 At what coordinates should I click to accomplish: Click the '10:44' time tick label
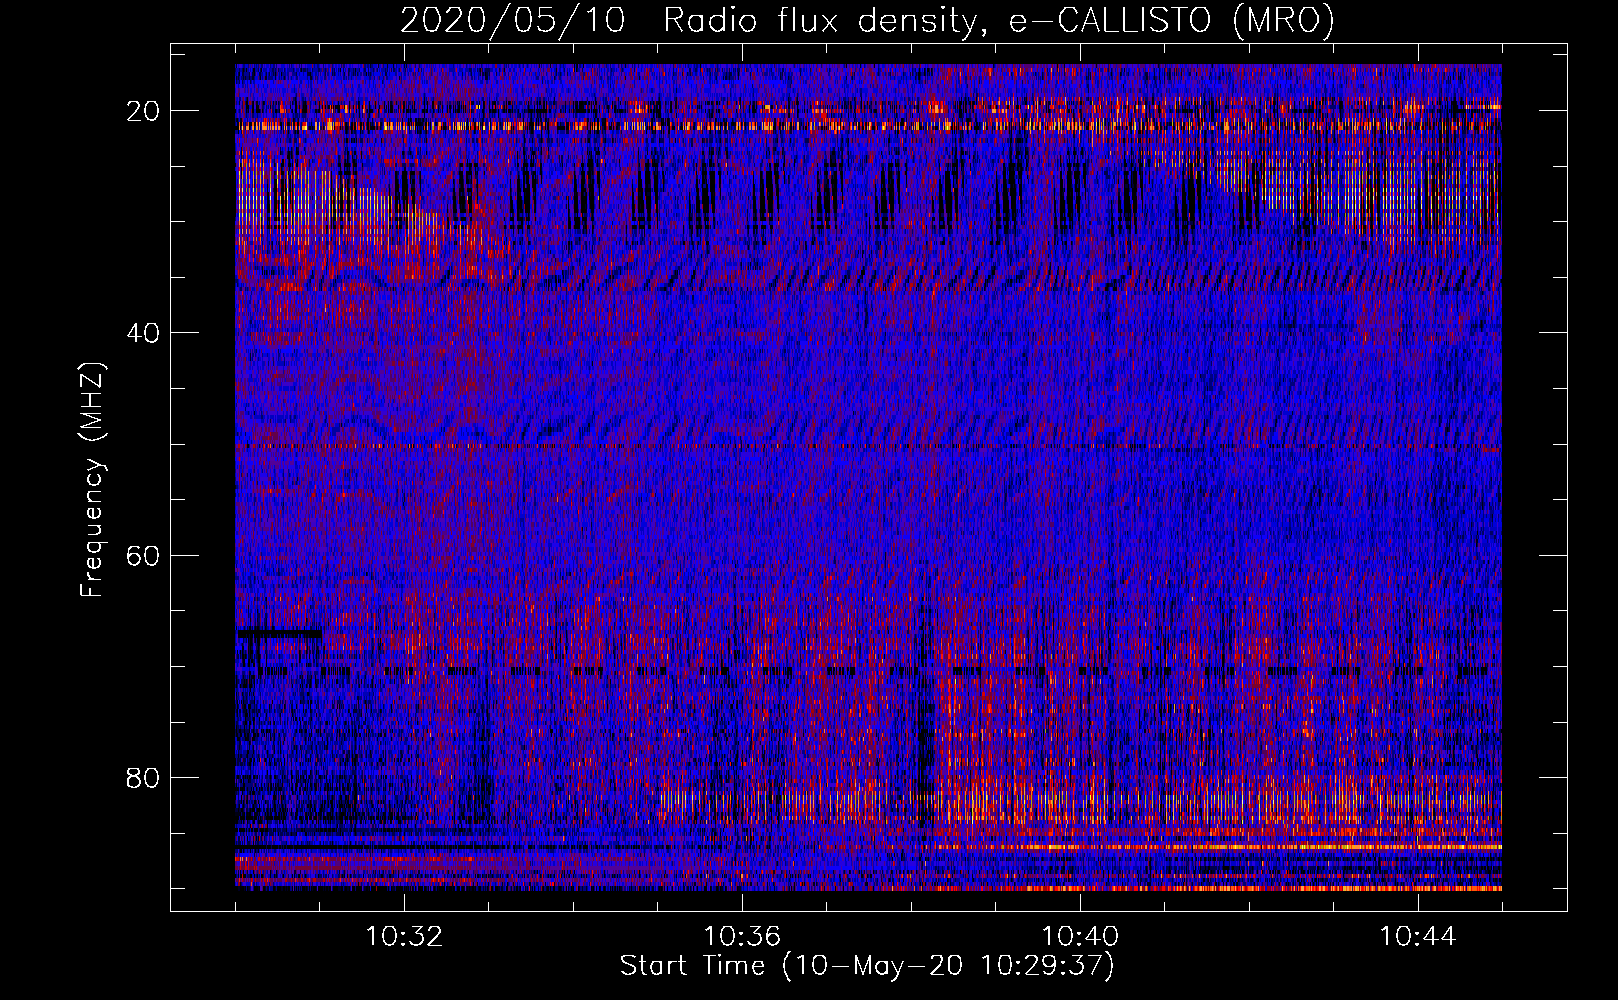[1418, 937]
